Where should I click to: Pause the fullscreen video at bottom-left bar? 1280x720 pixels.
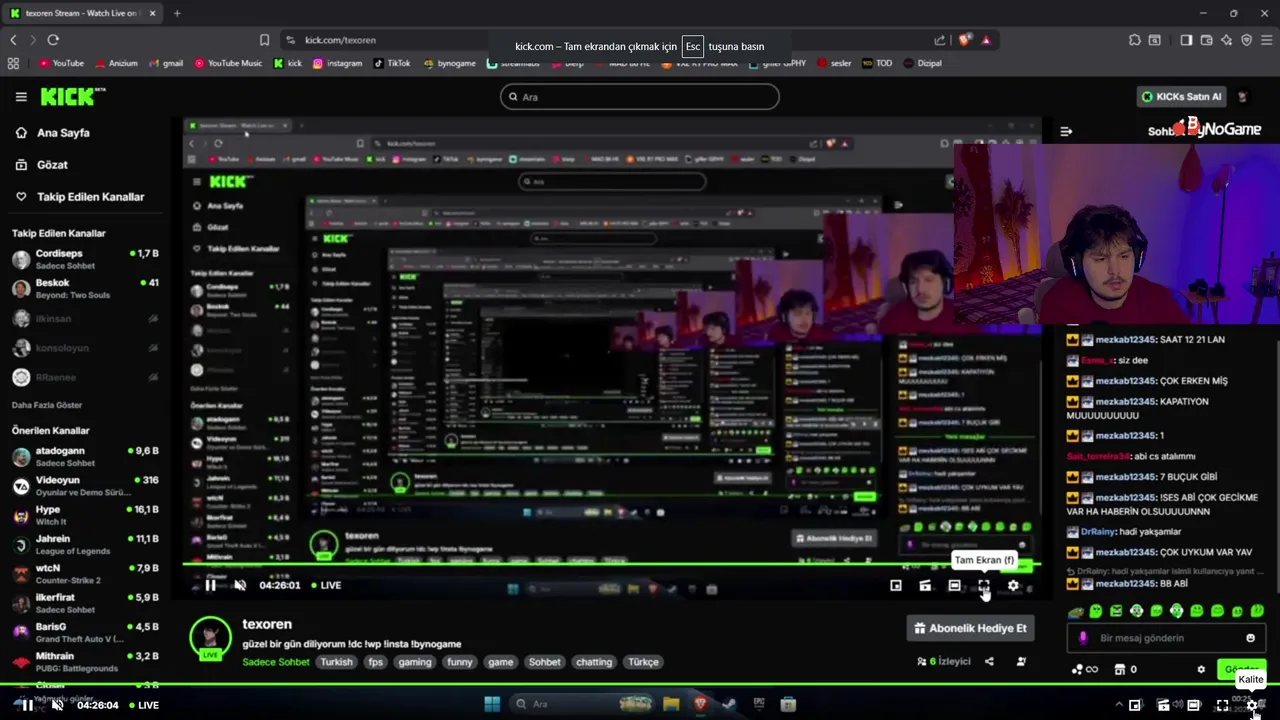click(x=28, y=705)
